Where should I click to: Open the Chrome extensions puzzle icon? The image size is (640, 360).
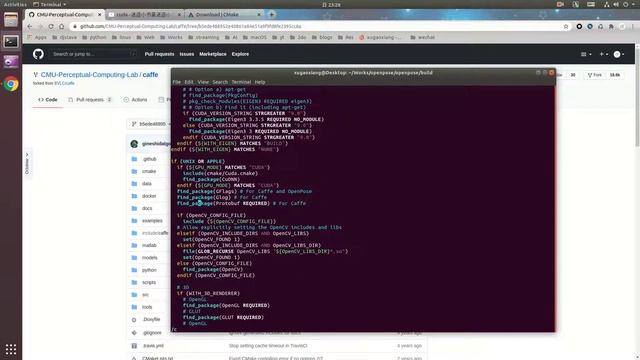[611, 26]
